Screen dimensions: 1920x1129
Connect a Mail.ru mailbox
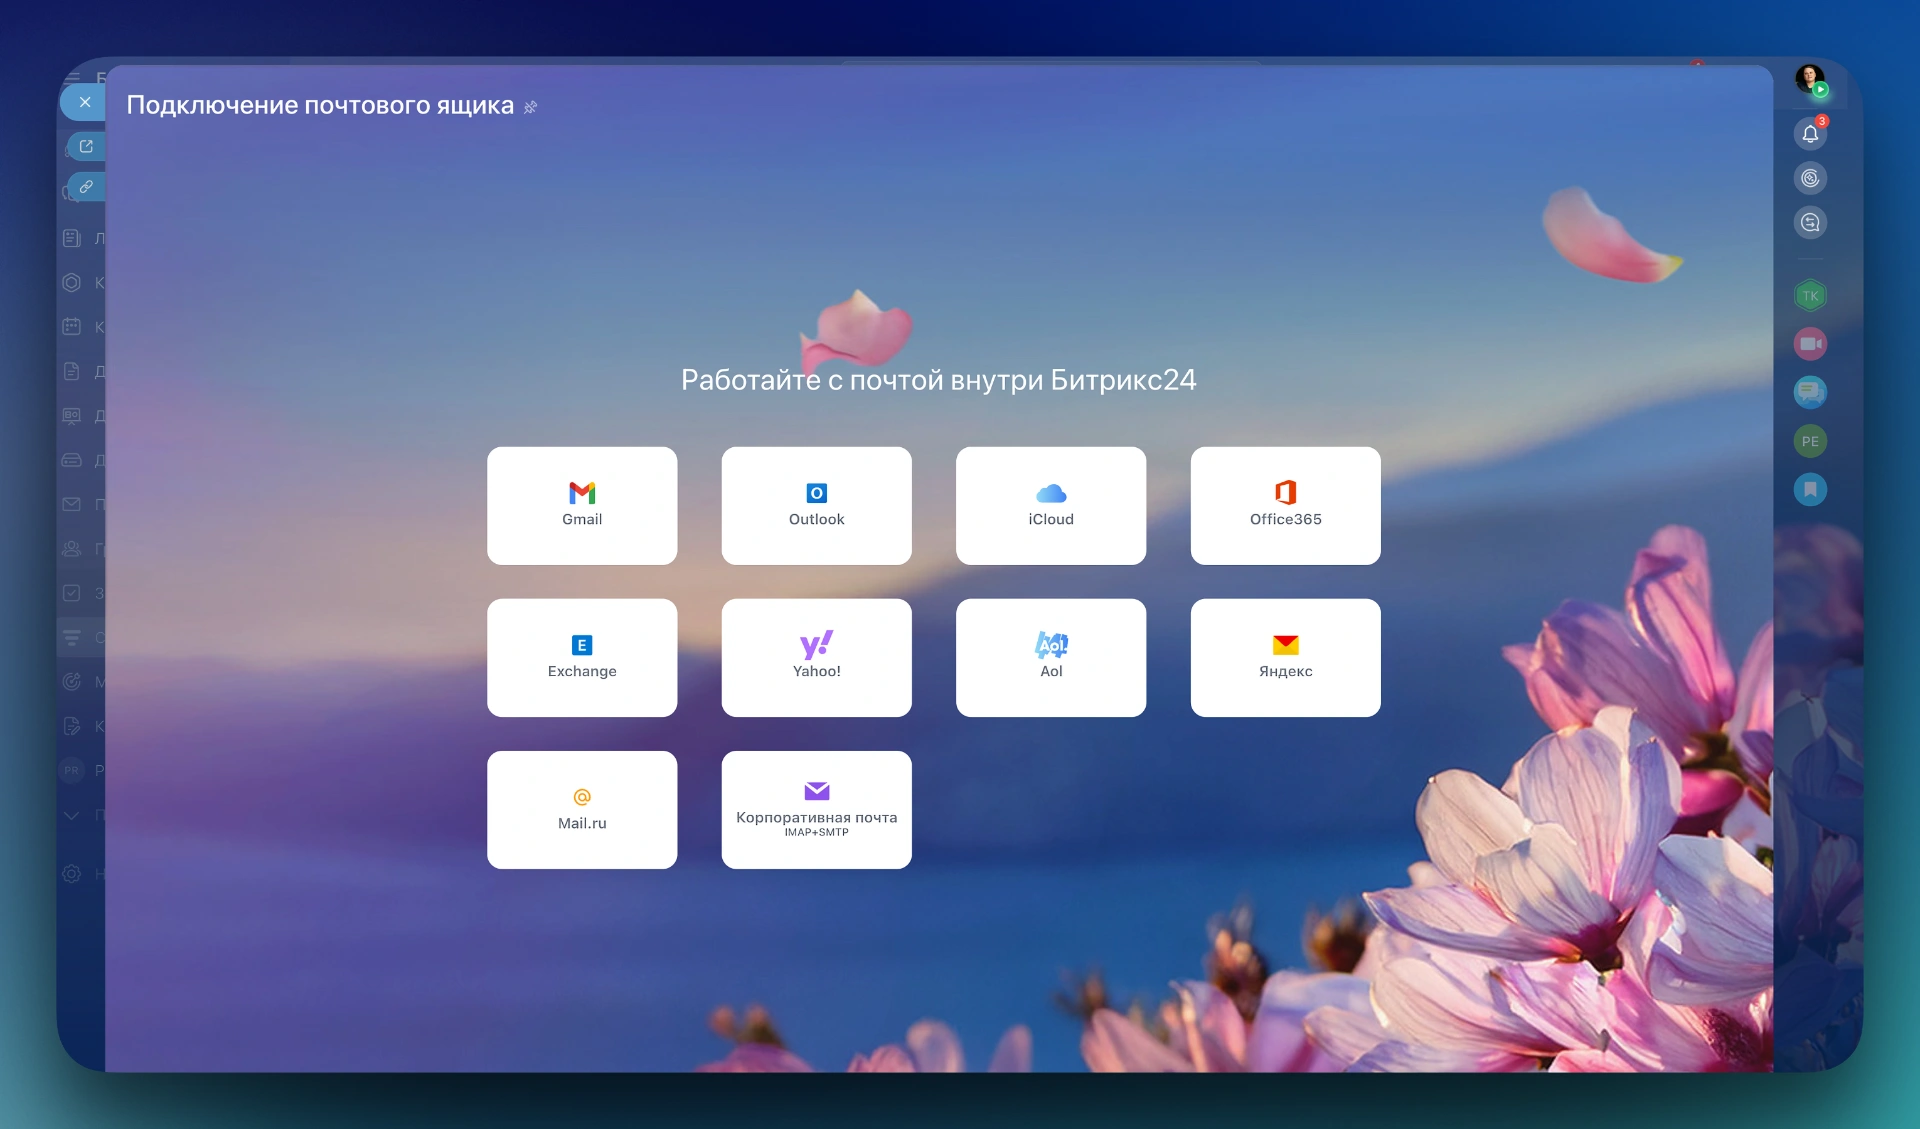tap(582, 809)
